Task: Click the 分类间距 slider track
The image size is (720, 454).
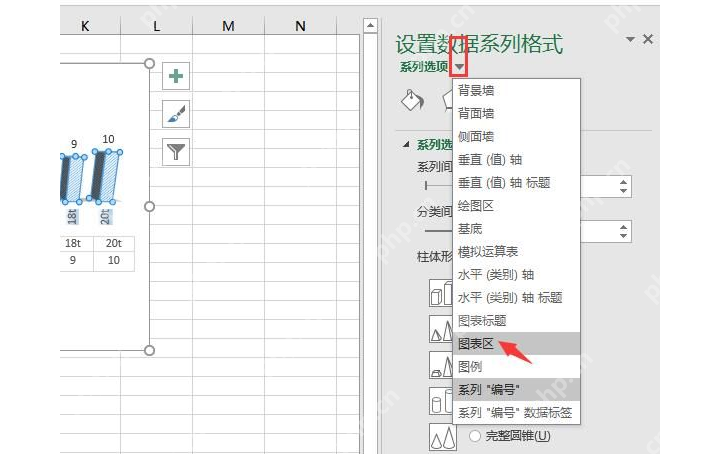Action: coord(439,231)
